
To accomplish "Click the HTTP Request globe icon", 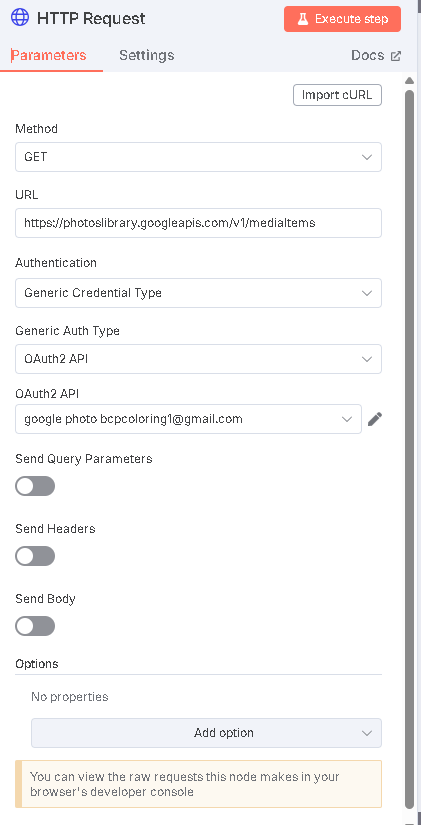I will point(20,18).
